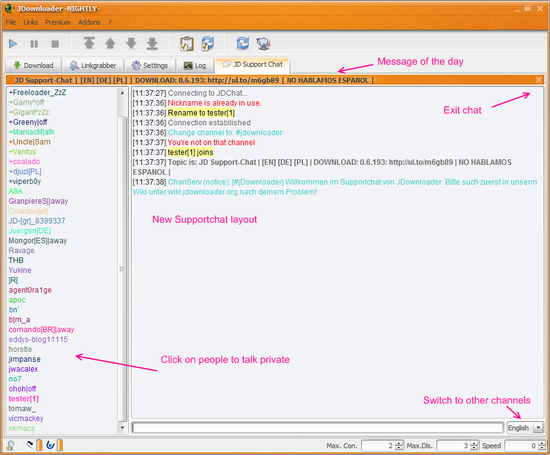Click the user list scroll down arrow
Screen dimensions: 550x455
pyautogui.click(x=122, y=428)
